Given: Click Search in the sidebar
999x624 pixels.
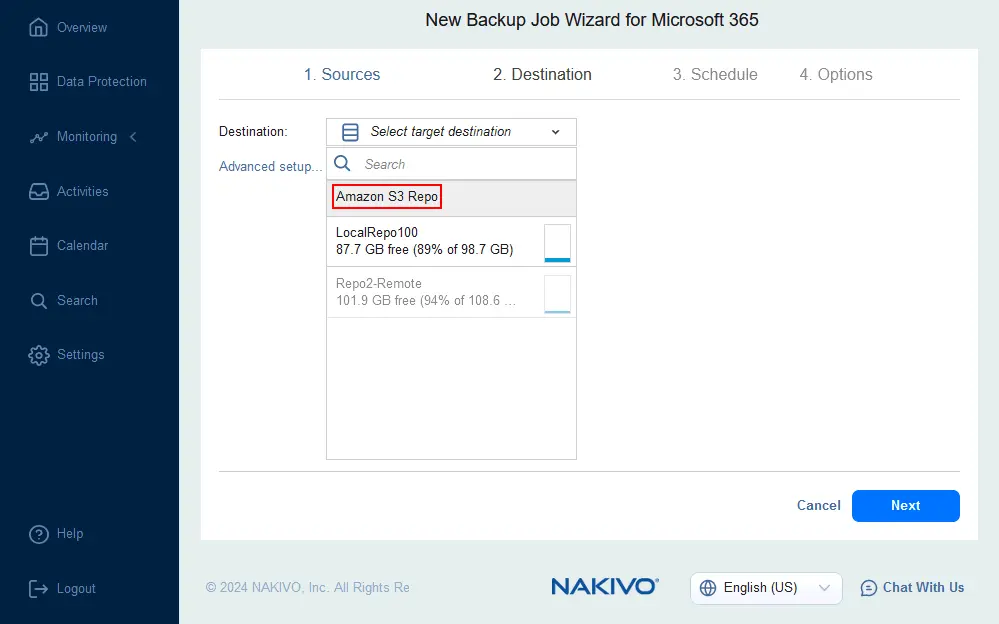Looking at the screenshot, I should [77, 300].
